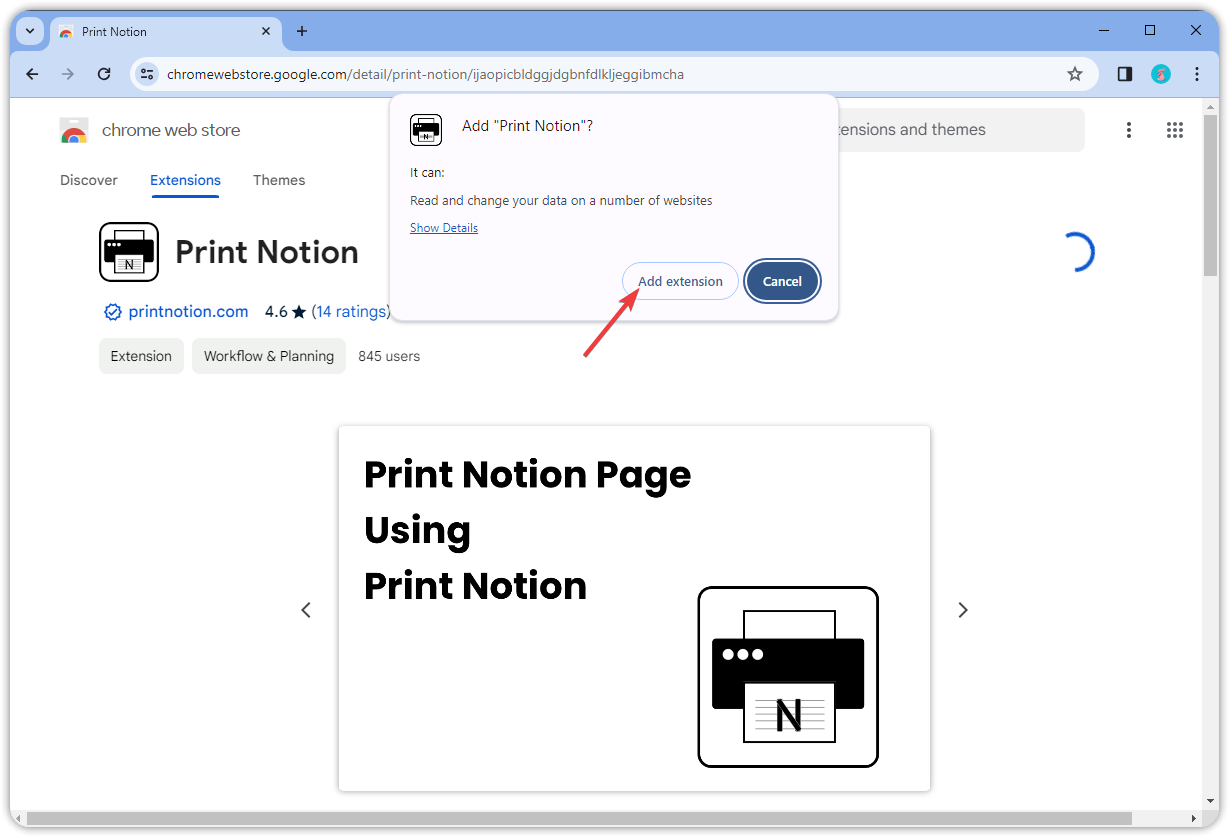This screenshot has height=837, width=1229.
Task: Click the Add extension button
Action: point(680,281)
